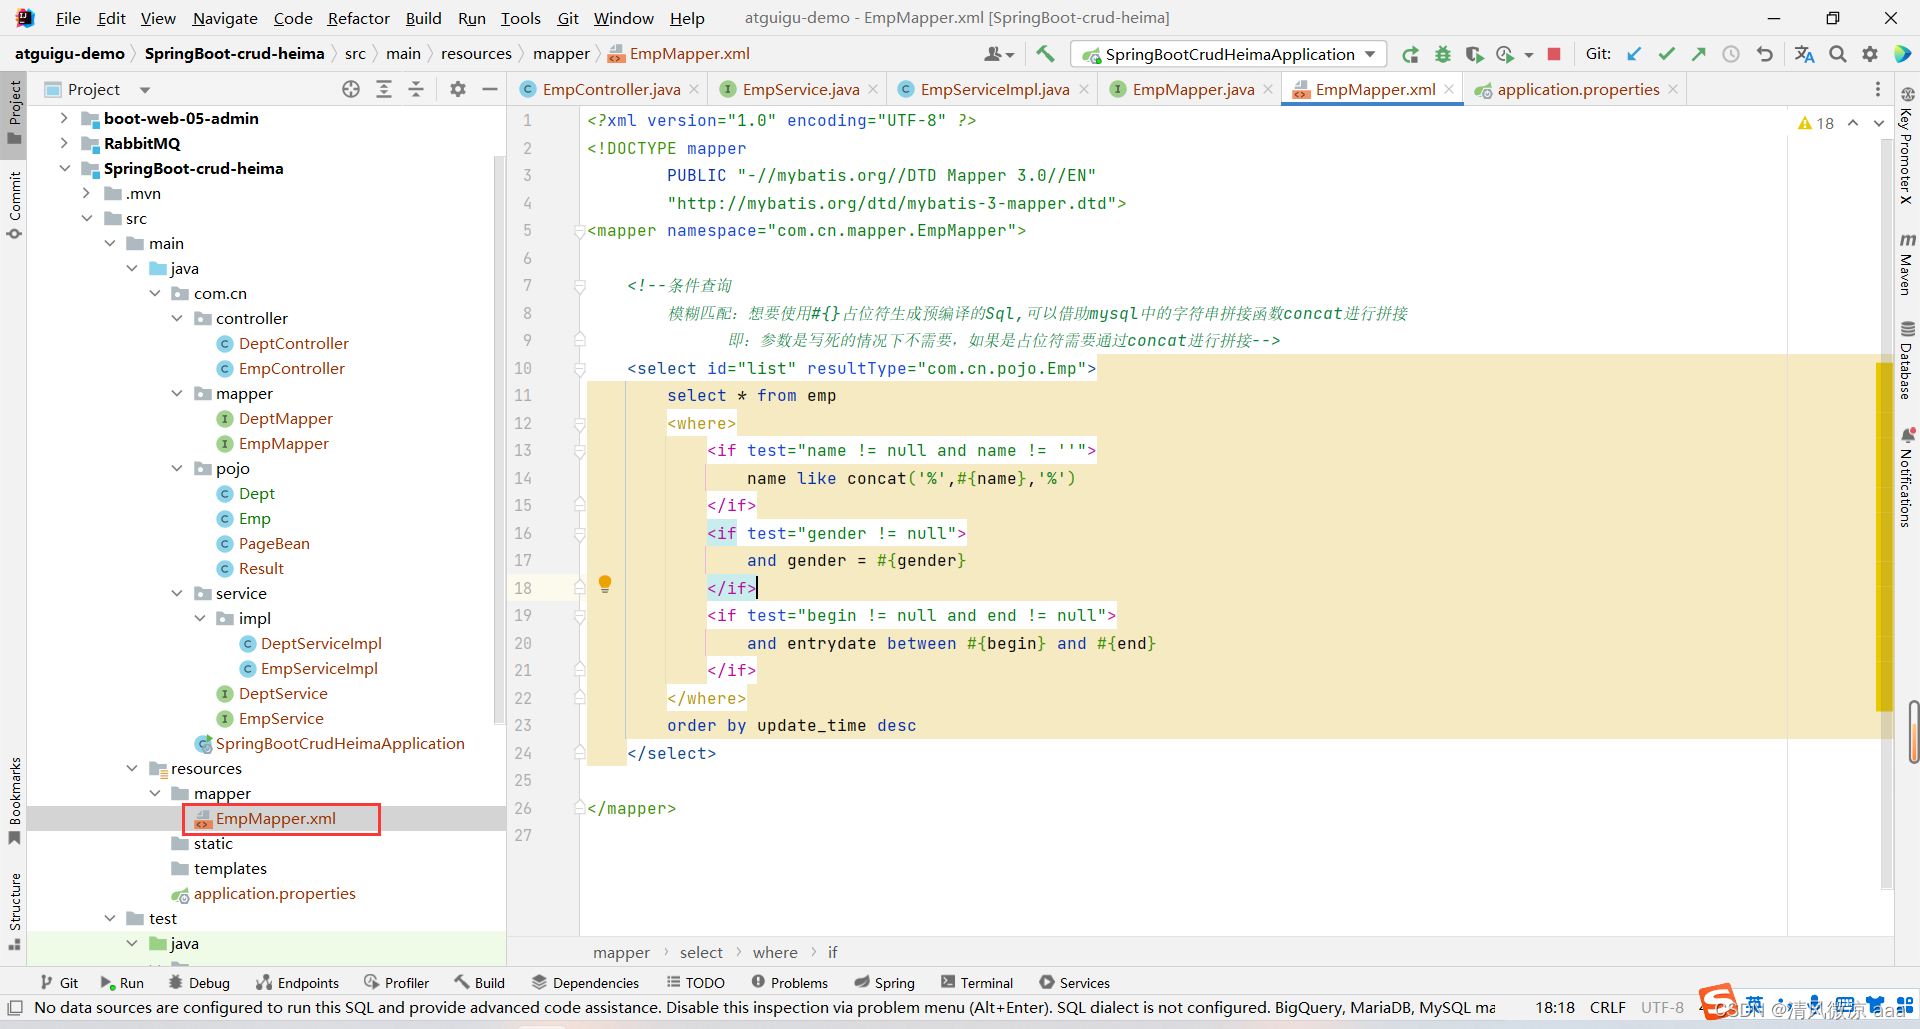Image resolution: width=1920 pixels, height=1029 pixels.
Task: Open the Navigate menu
Action: (x=225, y=18)
